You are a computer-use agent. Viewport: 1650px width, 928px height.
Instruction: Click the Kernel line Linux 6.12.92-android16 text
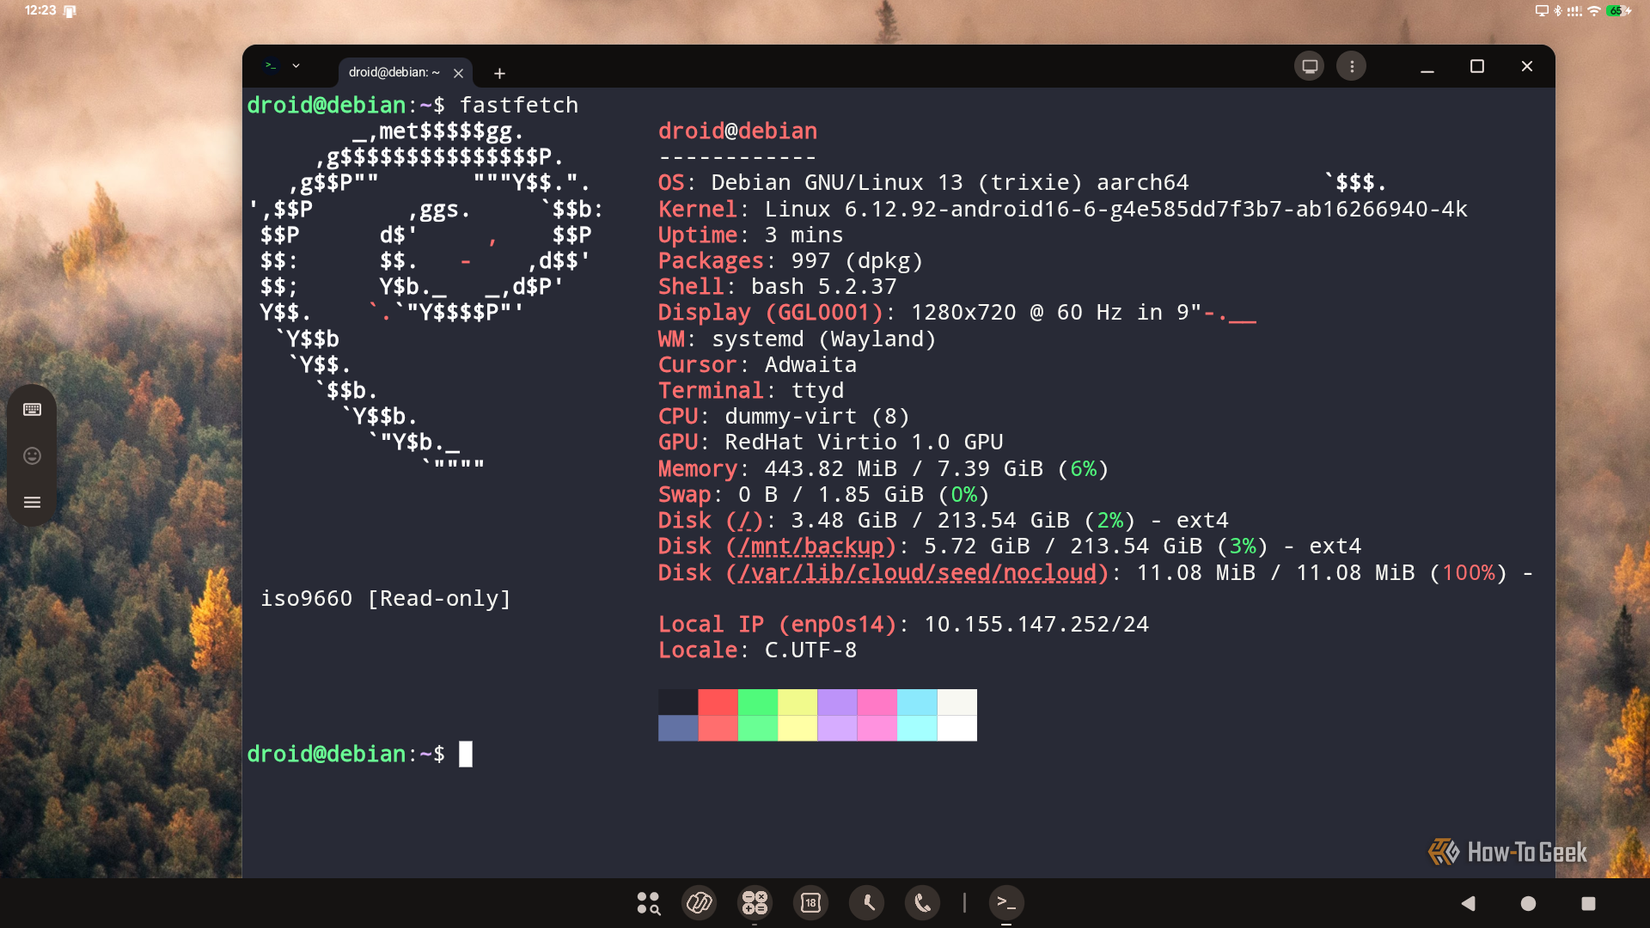1116,209
